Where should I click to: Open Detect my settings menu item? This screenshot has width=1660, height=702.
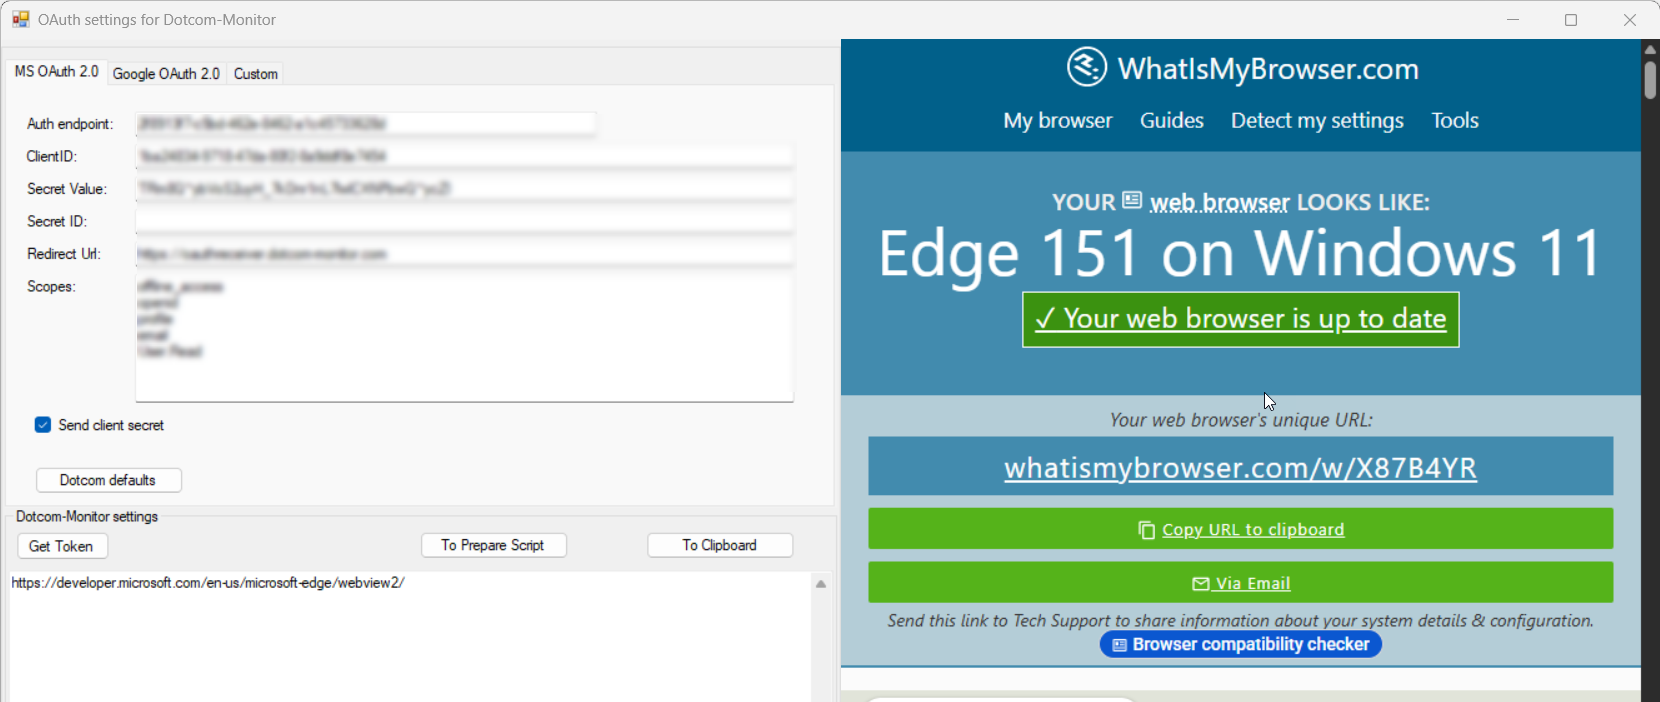(1317, 121)
